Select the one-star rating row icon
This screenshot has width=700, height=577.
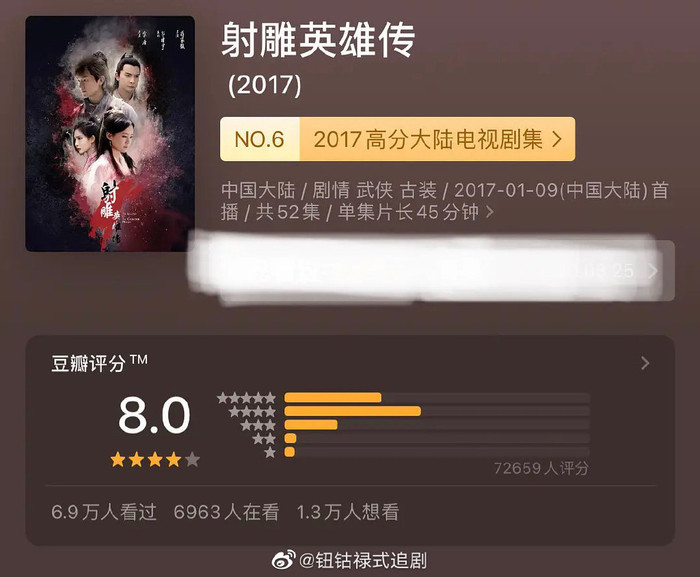[x=270, y=452]
